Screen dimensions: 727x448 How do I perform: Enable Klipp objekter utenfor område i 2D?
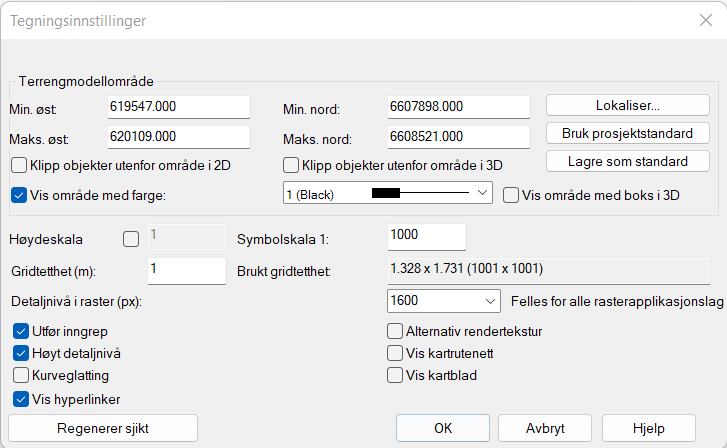point(19,165)
